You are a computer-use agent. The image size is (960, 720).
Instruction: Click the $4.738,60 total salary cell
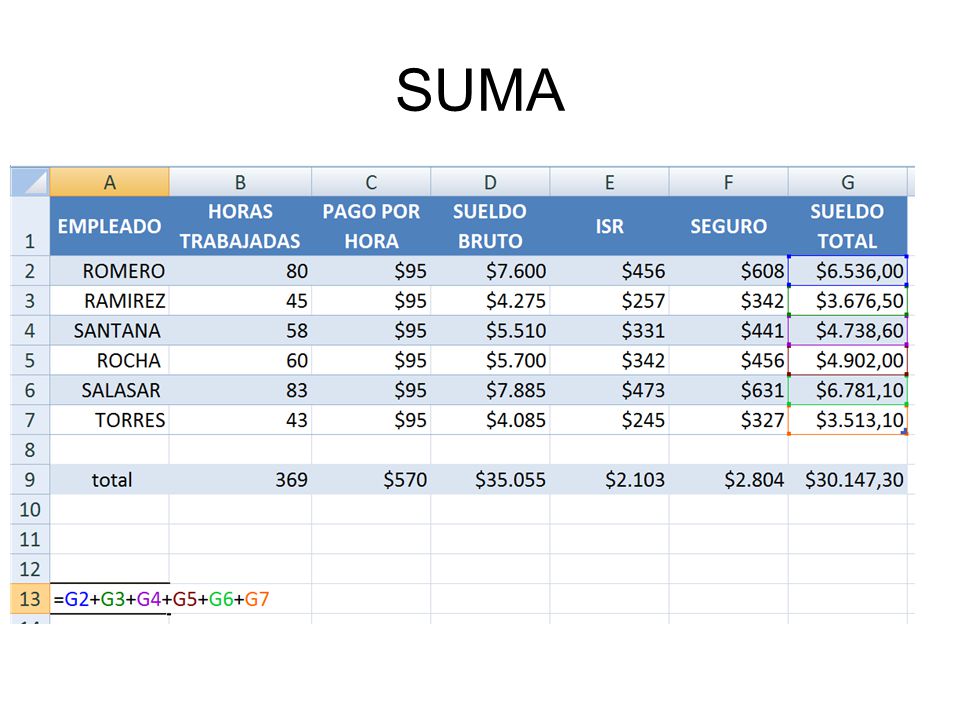tap(847, 331)
